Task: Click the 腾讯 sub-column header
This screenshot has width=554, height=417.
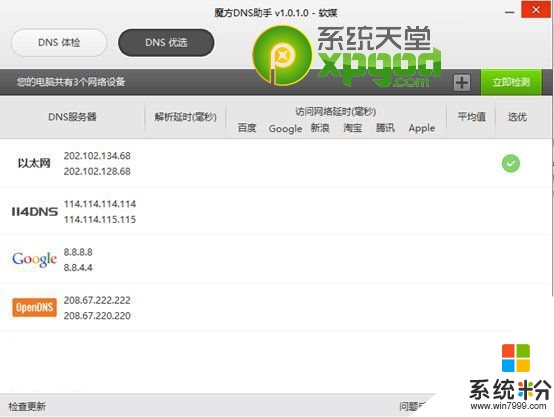Action: click(x=385, y=128)
